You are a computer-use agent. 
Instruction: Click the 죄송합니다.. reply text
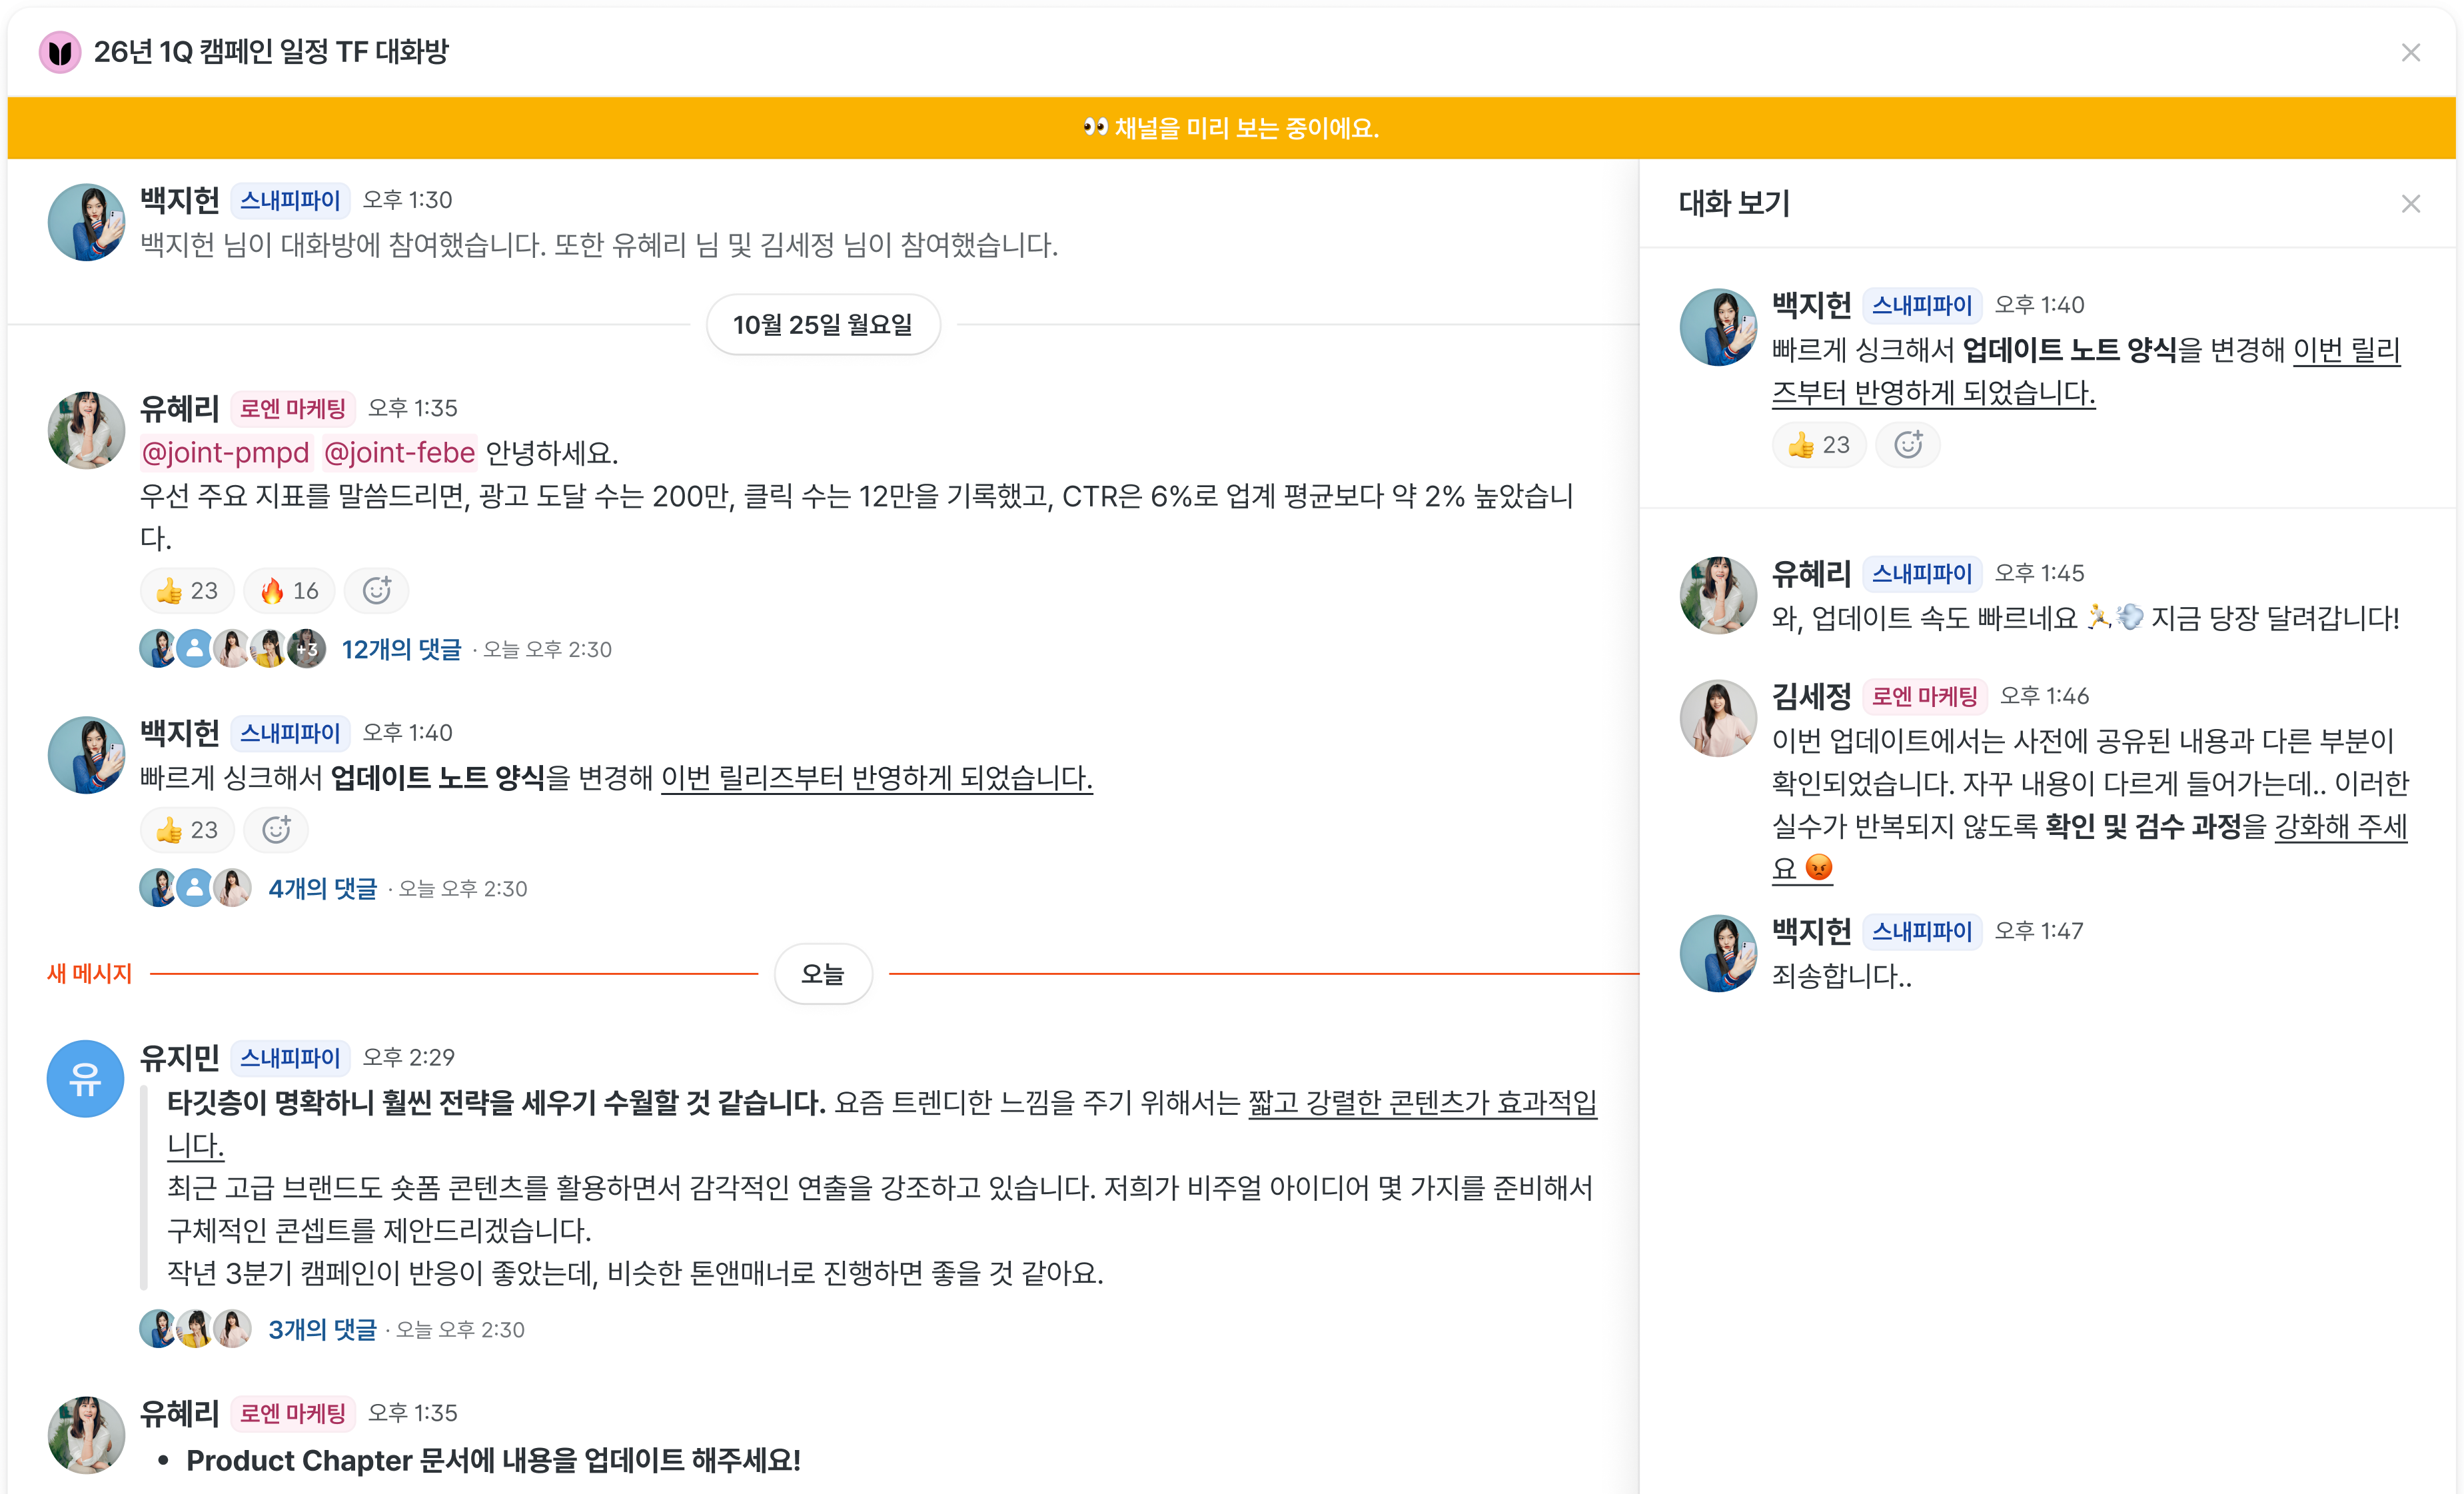[x=1842, y=976]
